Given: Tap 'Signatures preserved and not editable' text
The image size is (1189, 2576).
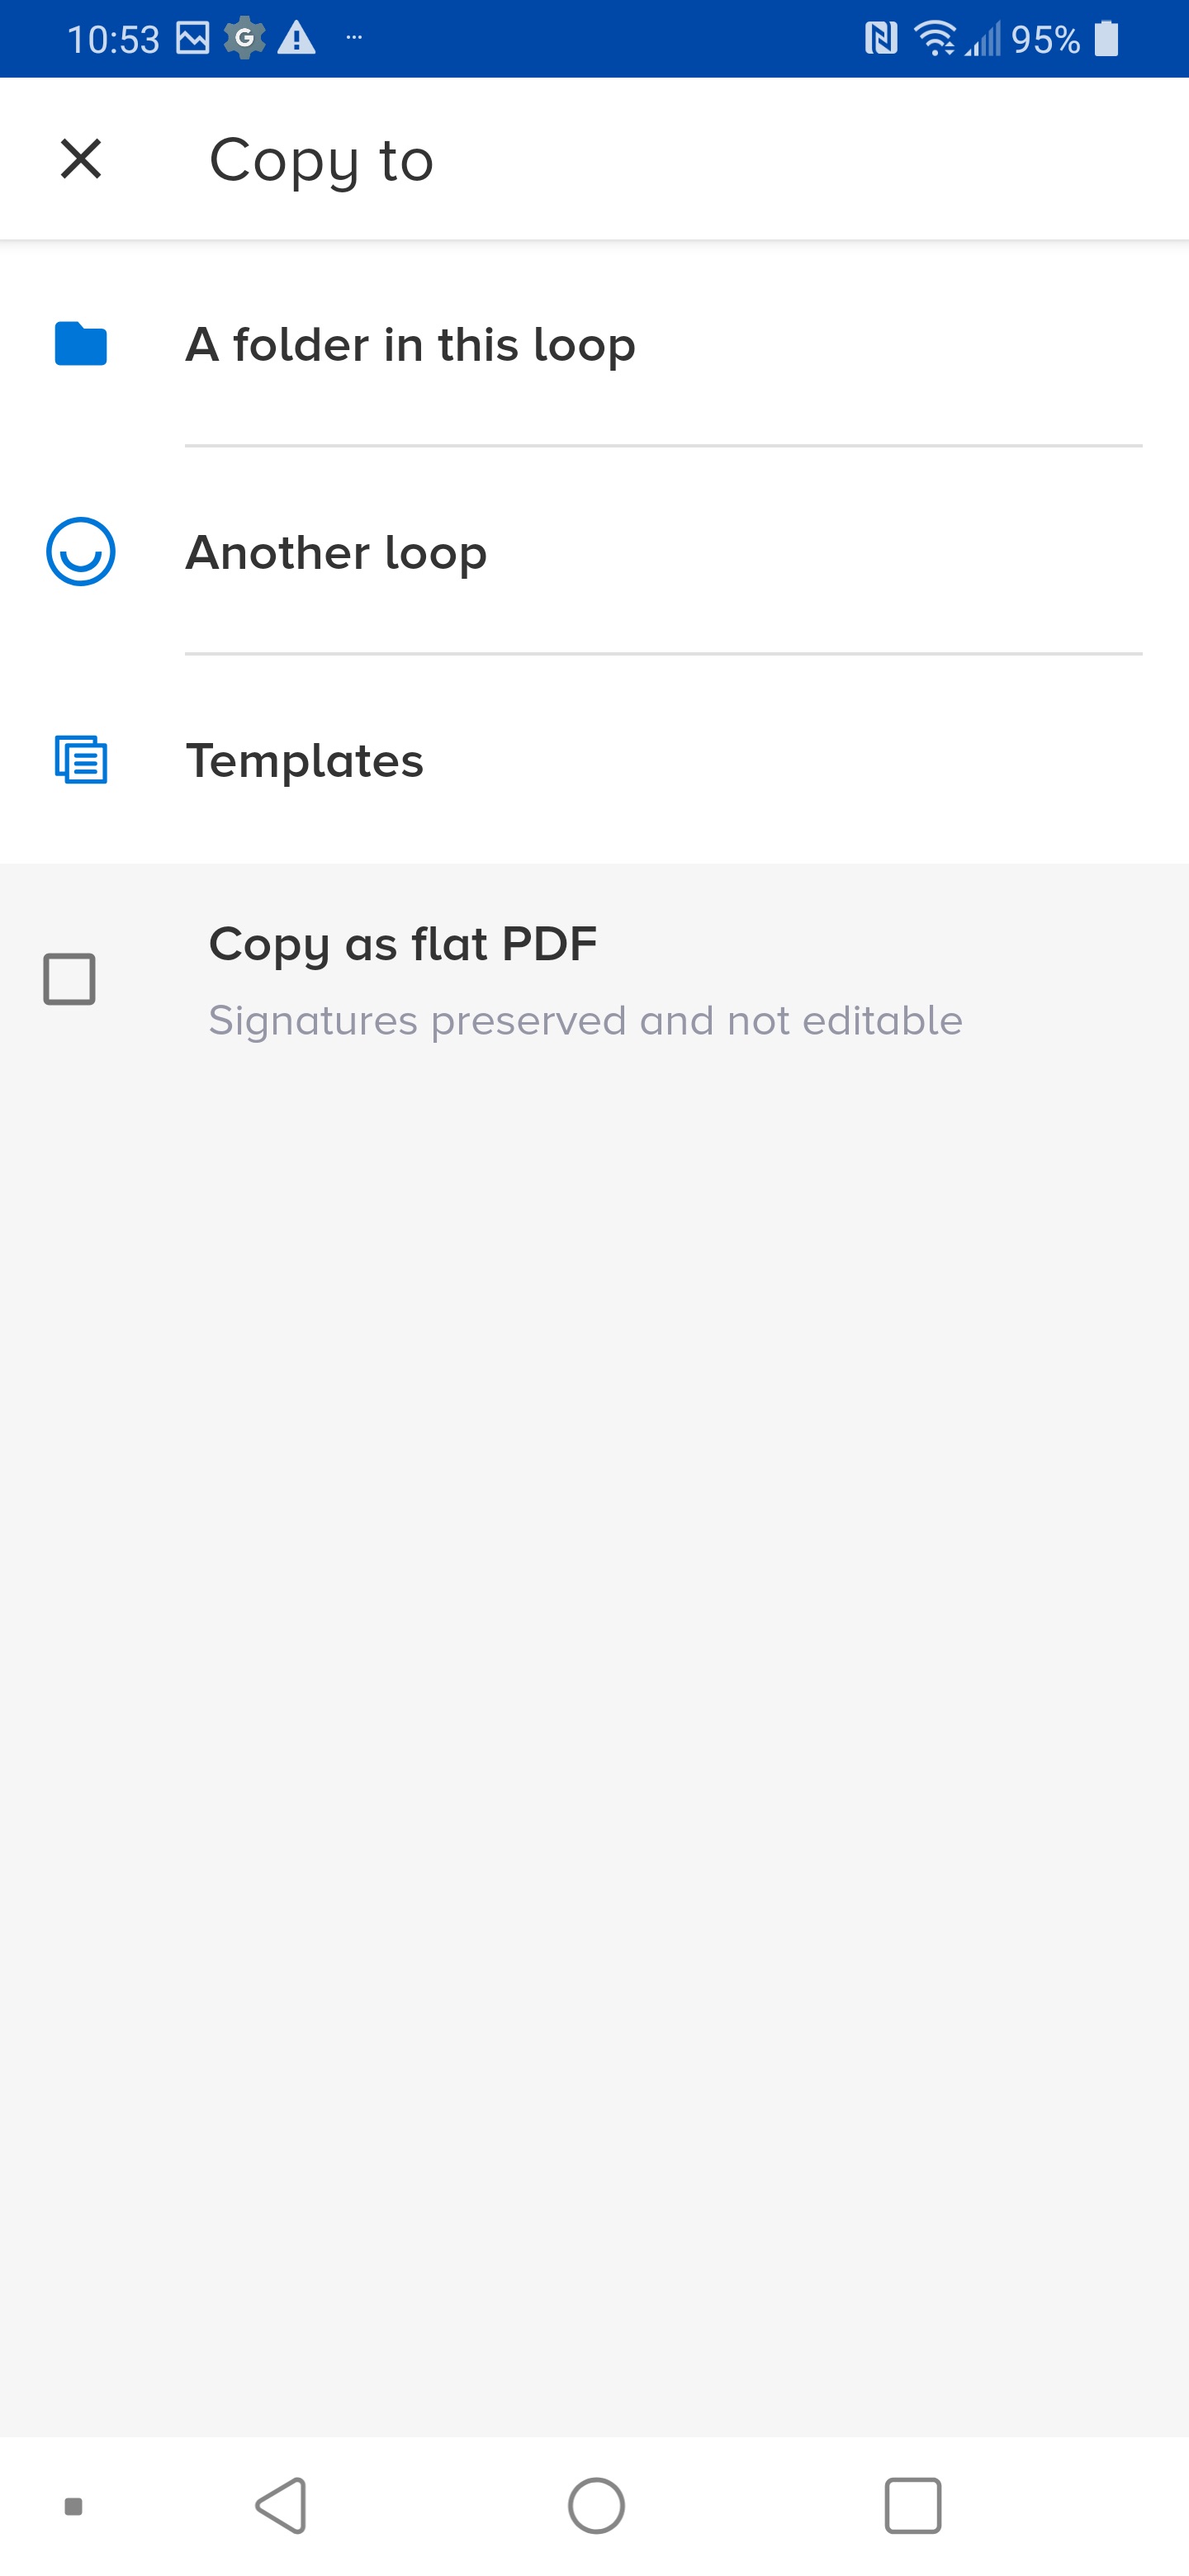Looking at the screenshot, I should point(585,1021).
